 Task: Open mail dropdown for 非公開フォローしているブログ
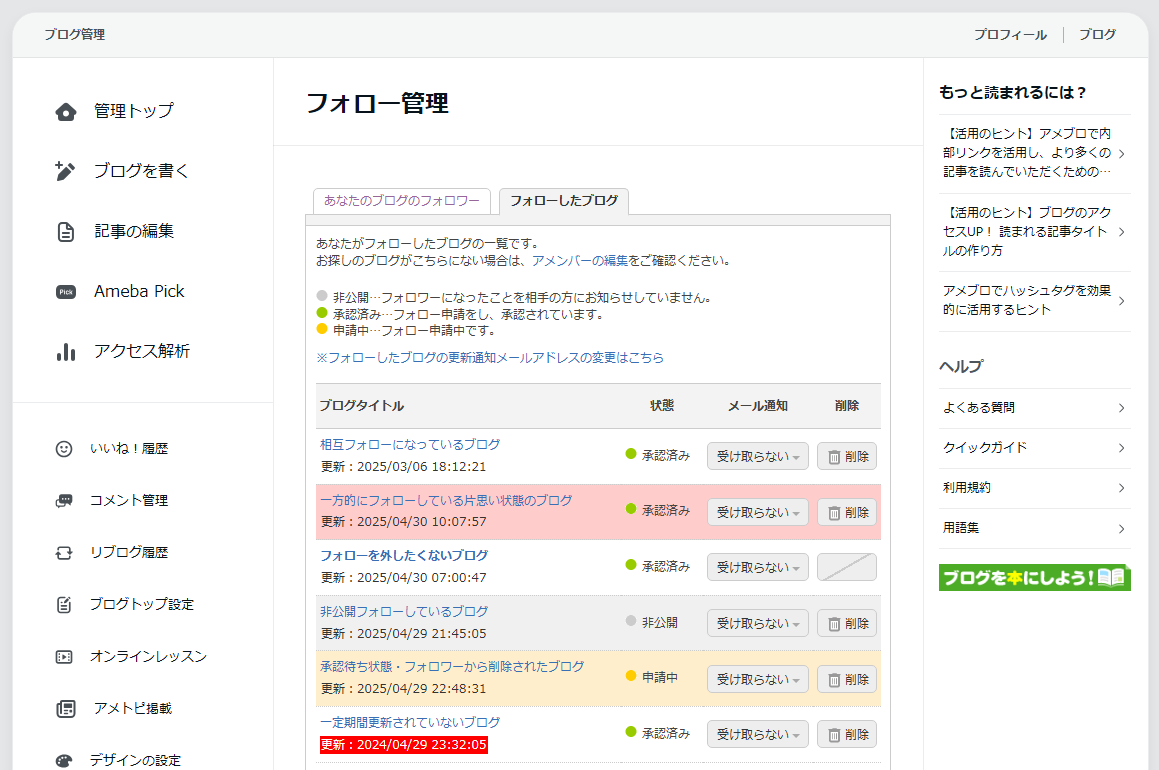tap(758, 624)
